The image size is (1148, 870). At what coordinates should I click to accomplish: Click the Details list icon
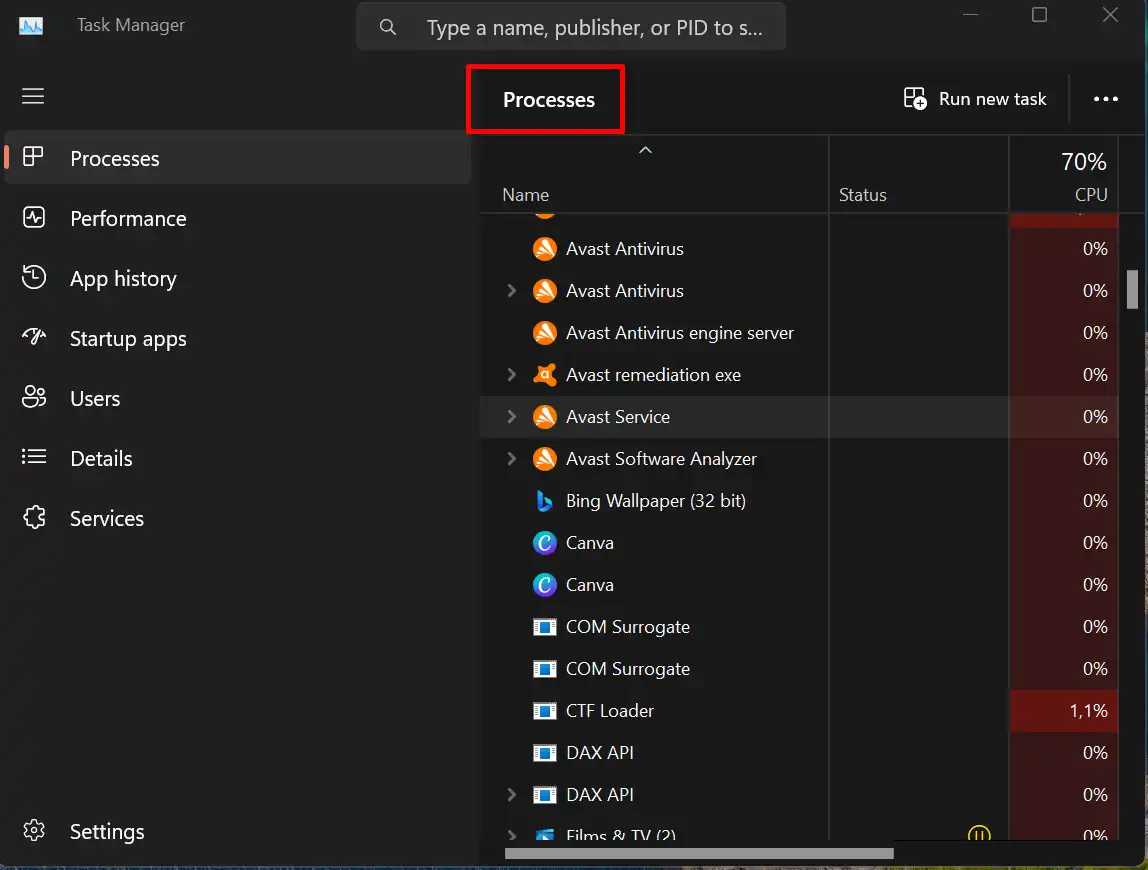point(34,457)
